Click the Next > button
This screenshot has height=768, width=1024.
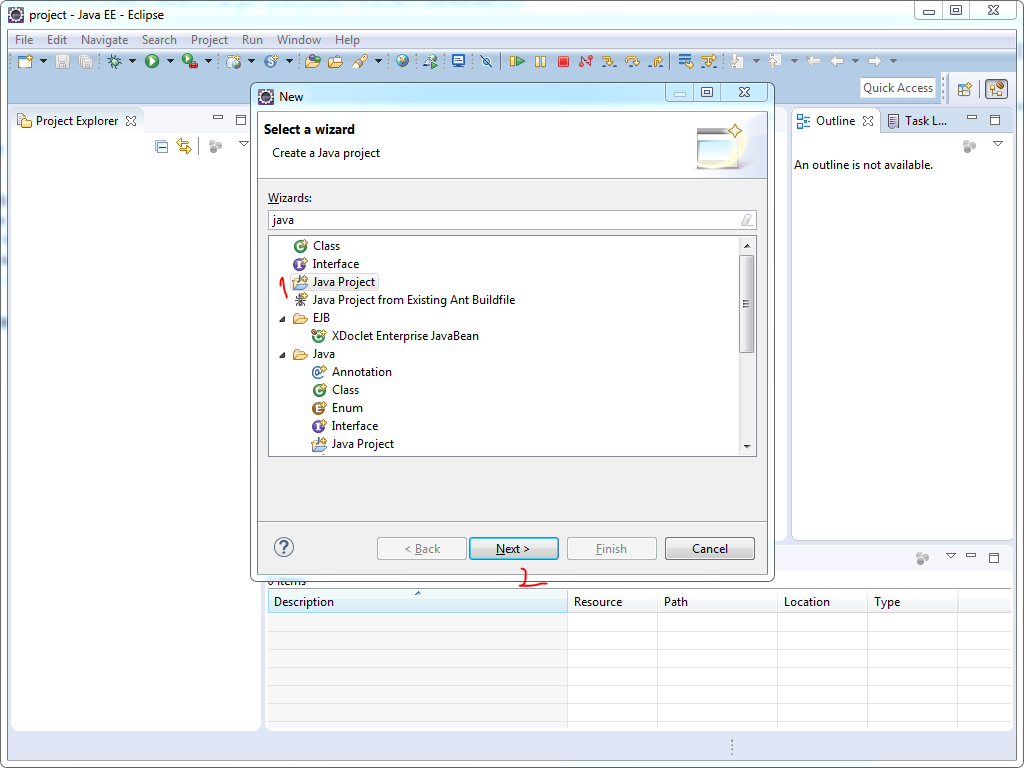pos(513,549)
